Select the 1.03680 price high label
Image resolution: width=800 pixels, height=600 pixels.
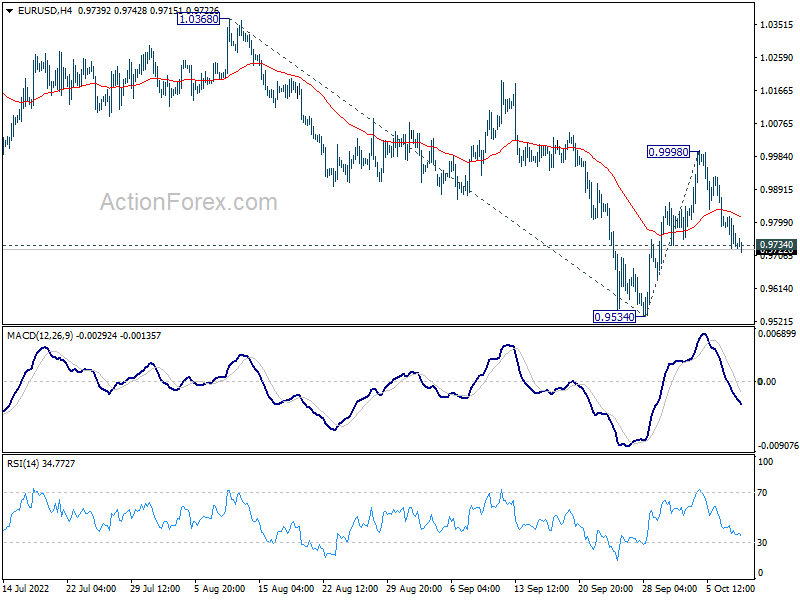click(x=198, y=19)
